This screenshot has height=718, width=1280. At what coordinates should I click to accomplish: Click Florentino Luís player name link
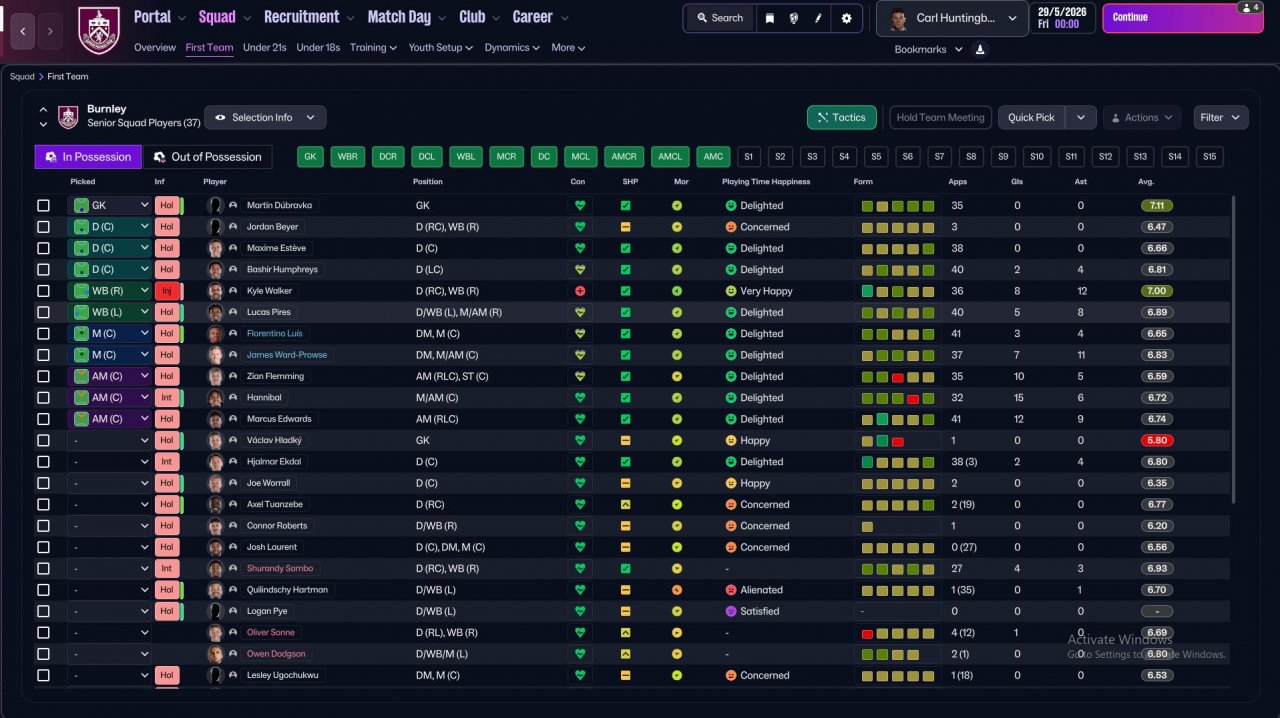[x=274, y=334]
